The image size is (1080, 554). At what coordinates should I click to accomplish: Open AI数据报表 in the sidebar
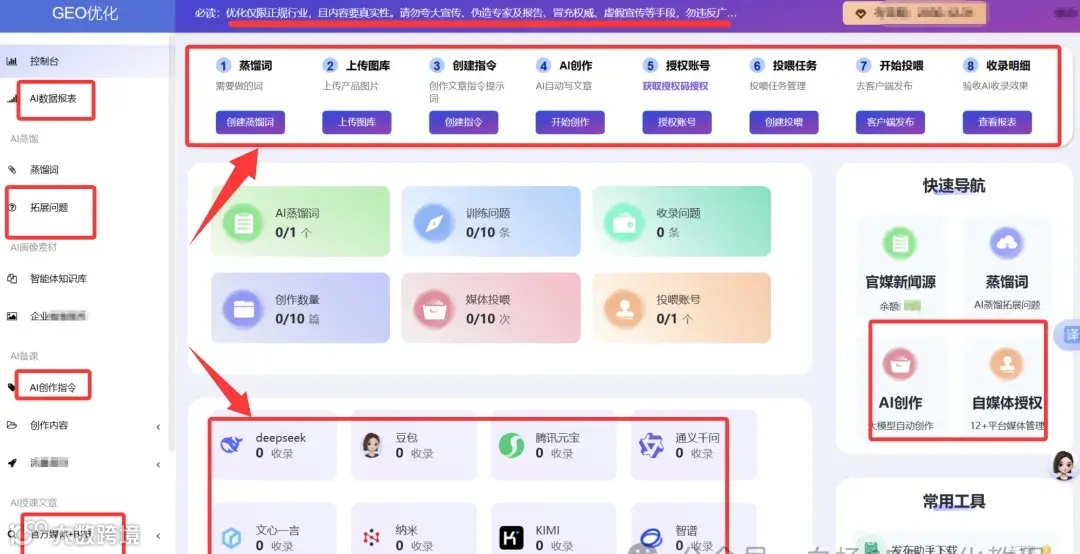52,99
